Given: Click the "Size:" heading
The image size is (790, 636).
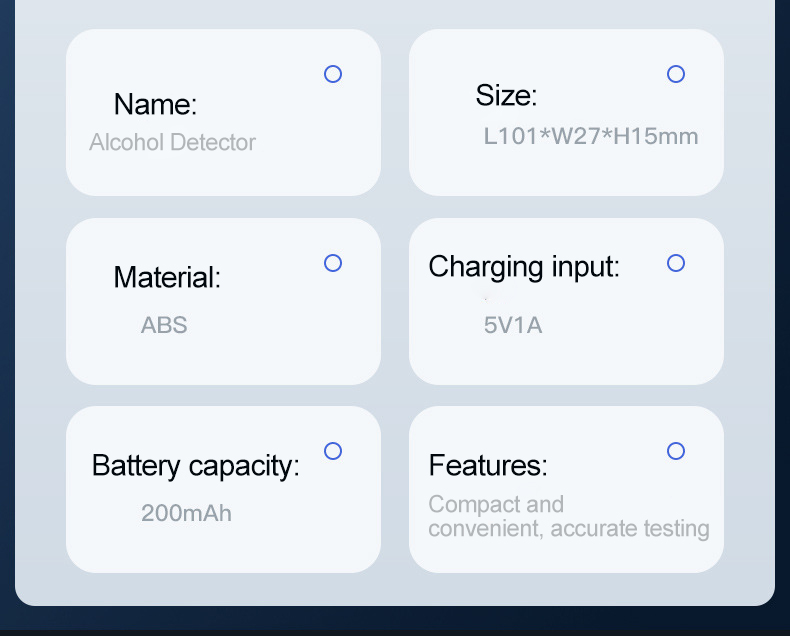Looking at the screenshot, I should click(x=506, y=96).
